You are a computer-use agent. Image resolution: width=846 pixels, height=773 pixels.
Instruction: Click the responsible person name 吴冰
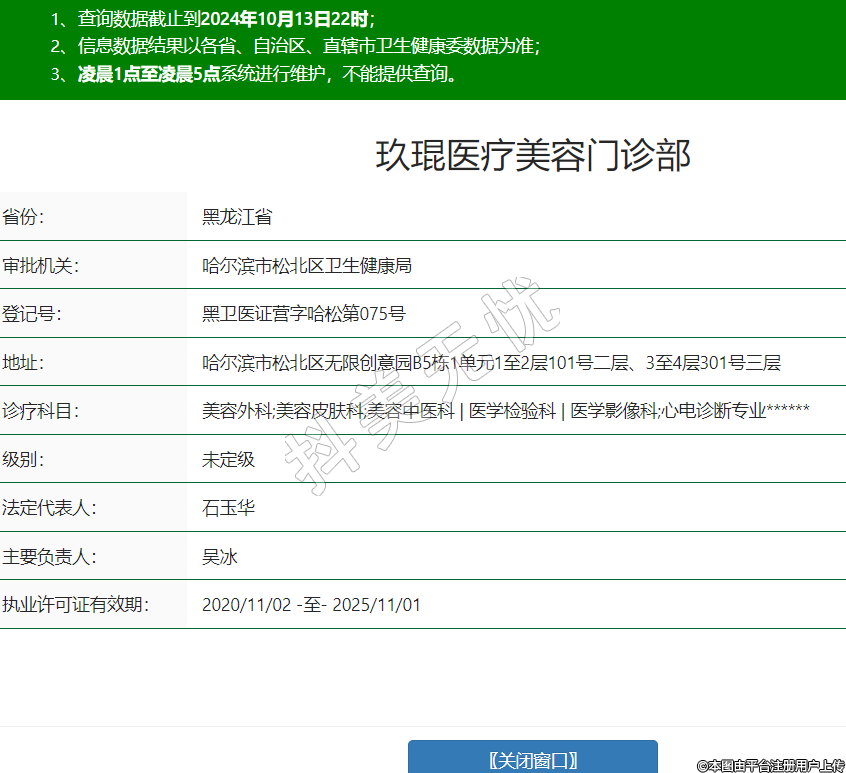pos(220,557)
